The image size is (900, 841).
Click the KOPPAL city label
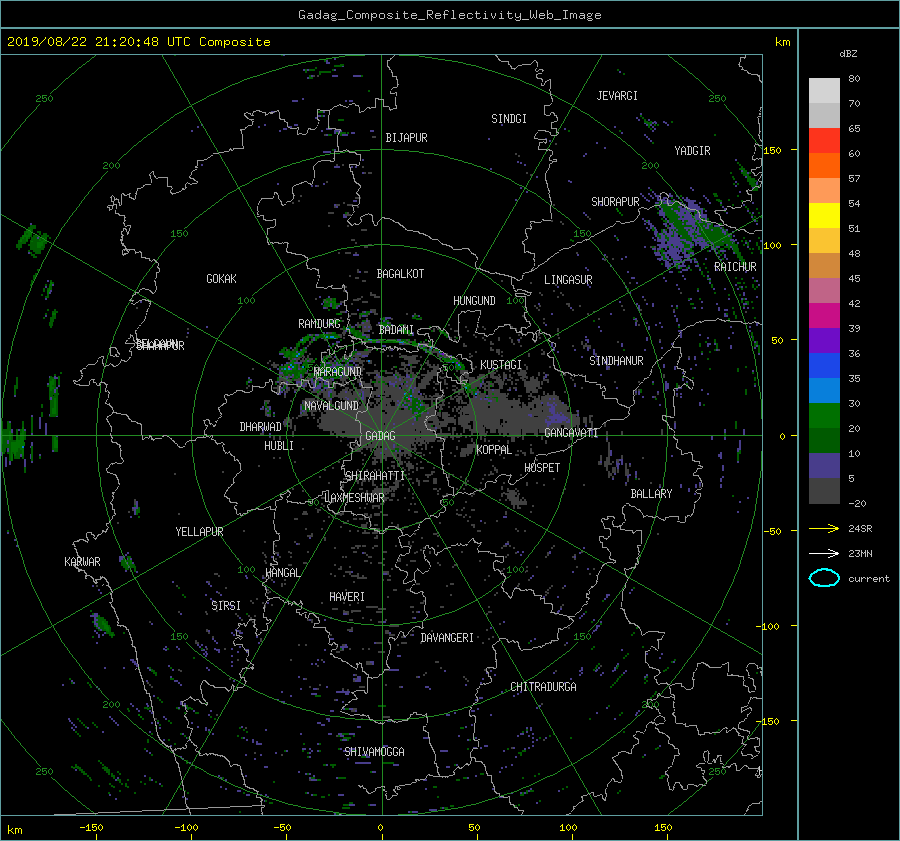click(494, 450)
